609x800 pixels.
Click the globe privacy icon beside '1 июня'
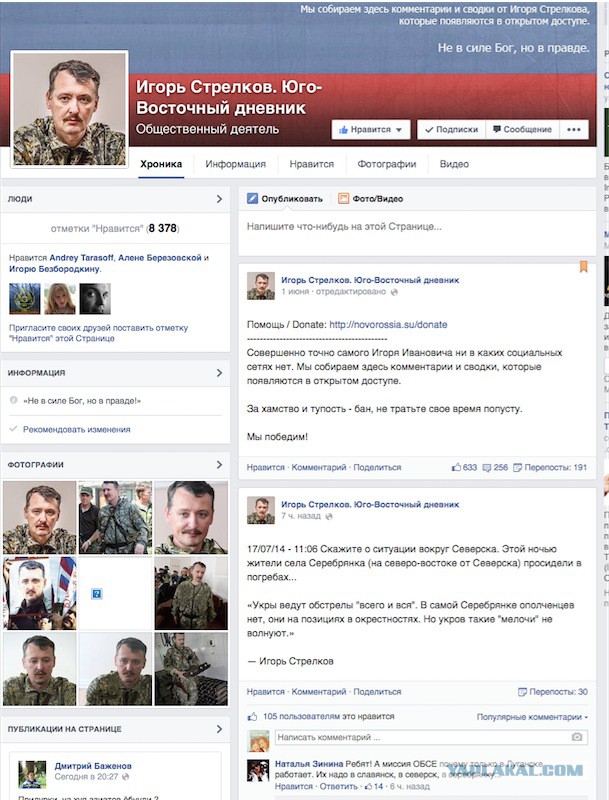pos(394,292)
